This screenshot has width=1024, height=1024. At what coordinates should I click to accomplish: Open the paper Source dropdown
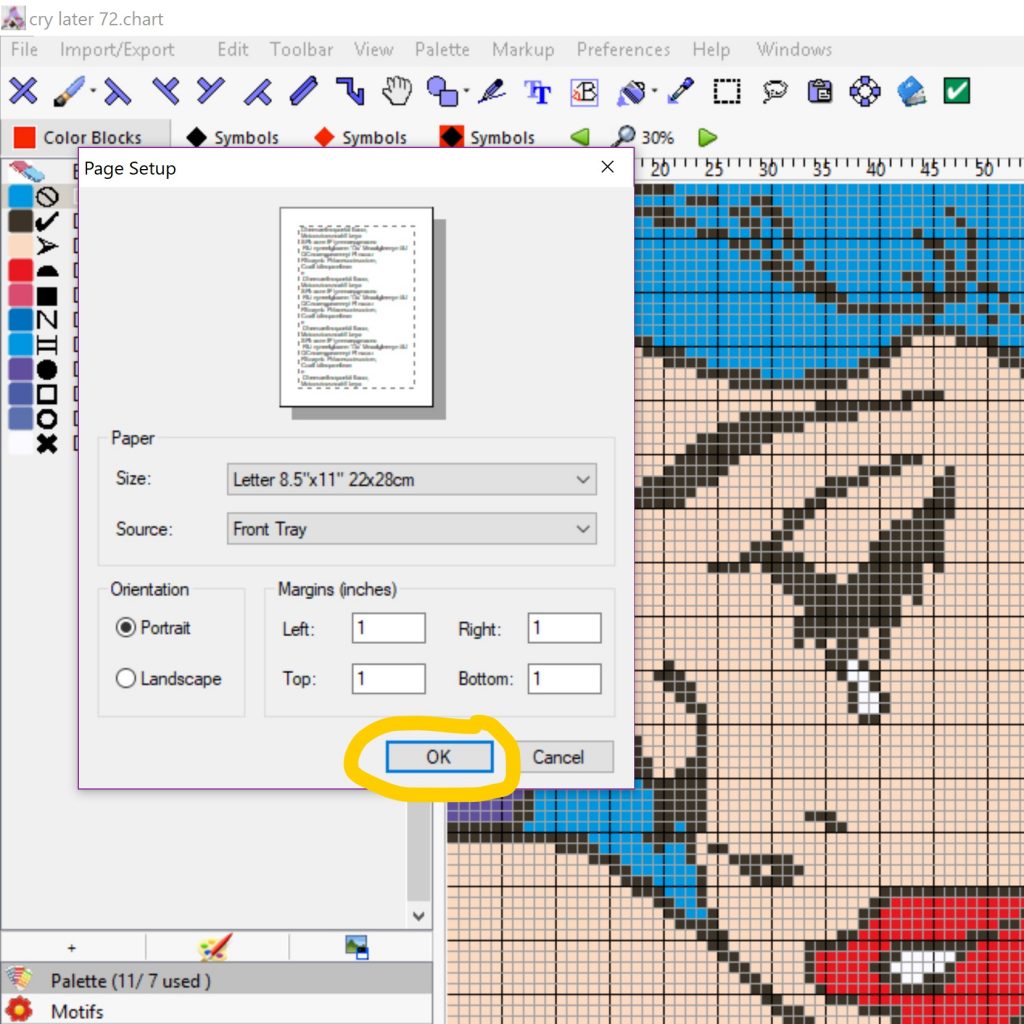pos(411,529)
